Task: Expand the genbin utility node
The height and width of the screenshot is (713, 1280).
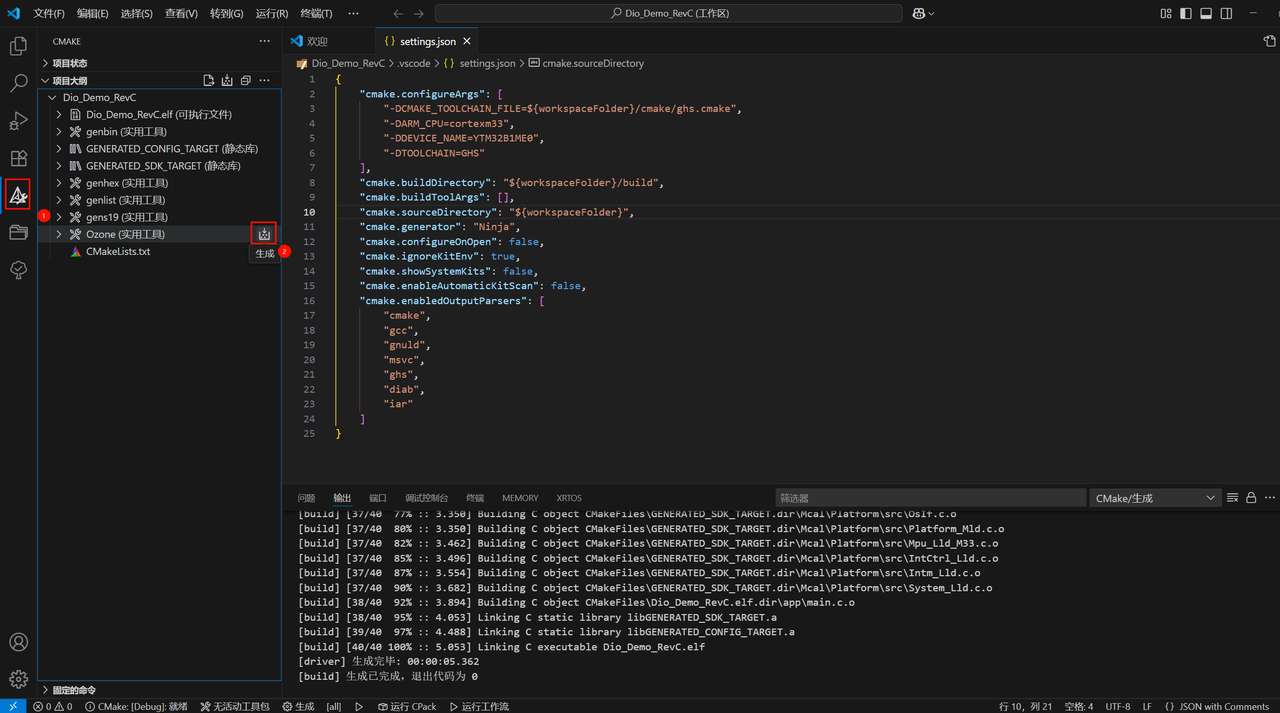Action: (x=59, y=132)
